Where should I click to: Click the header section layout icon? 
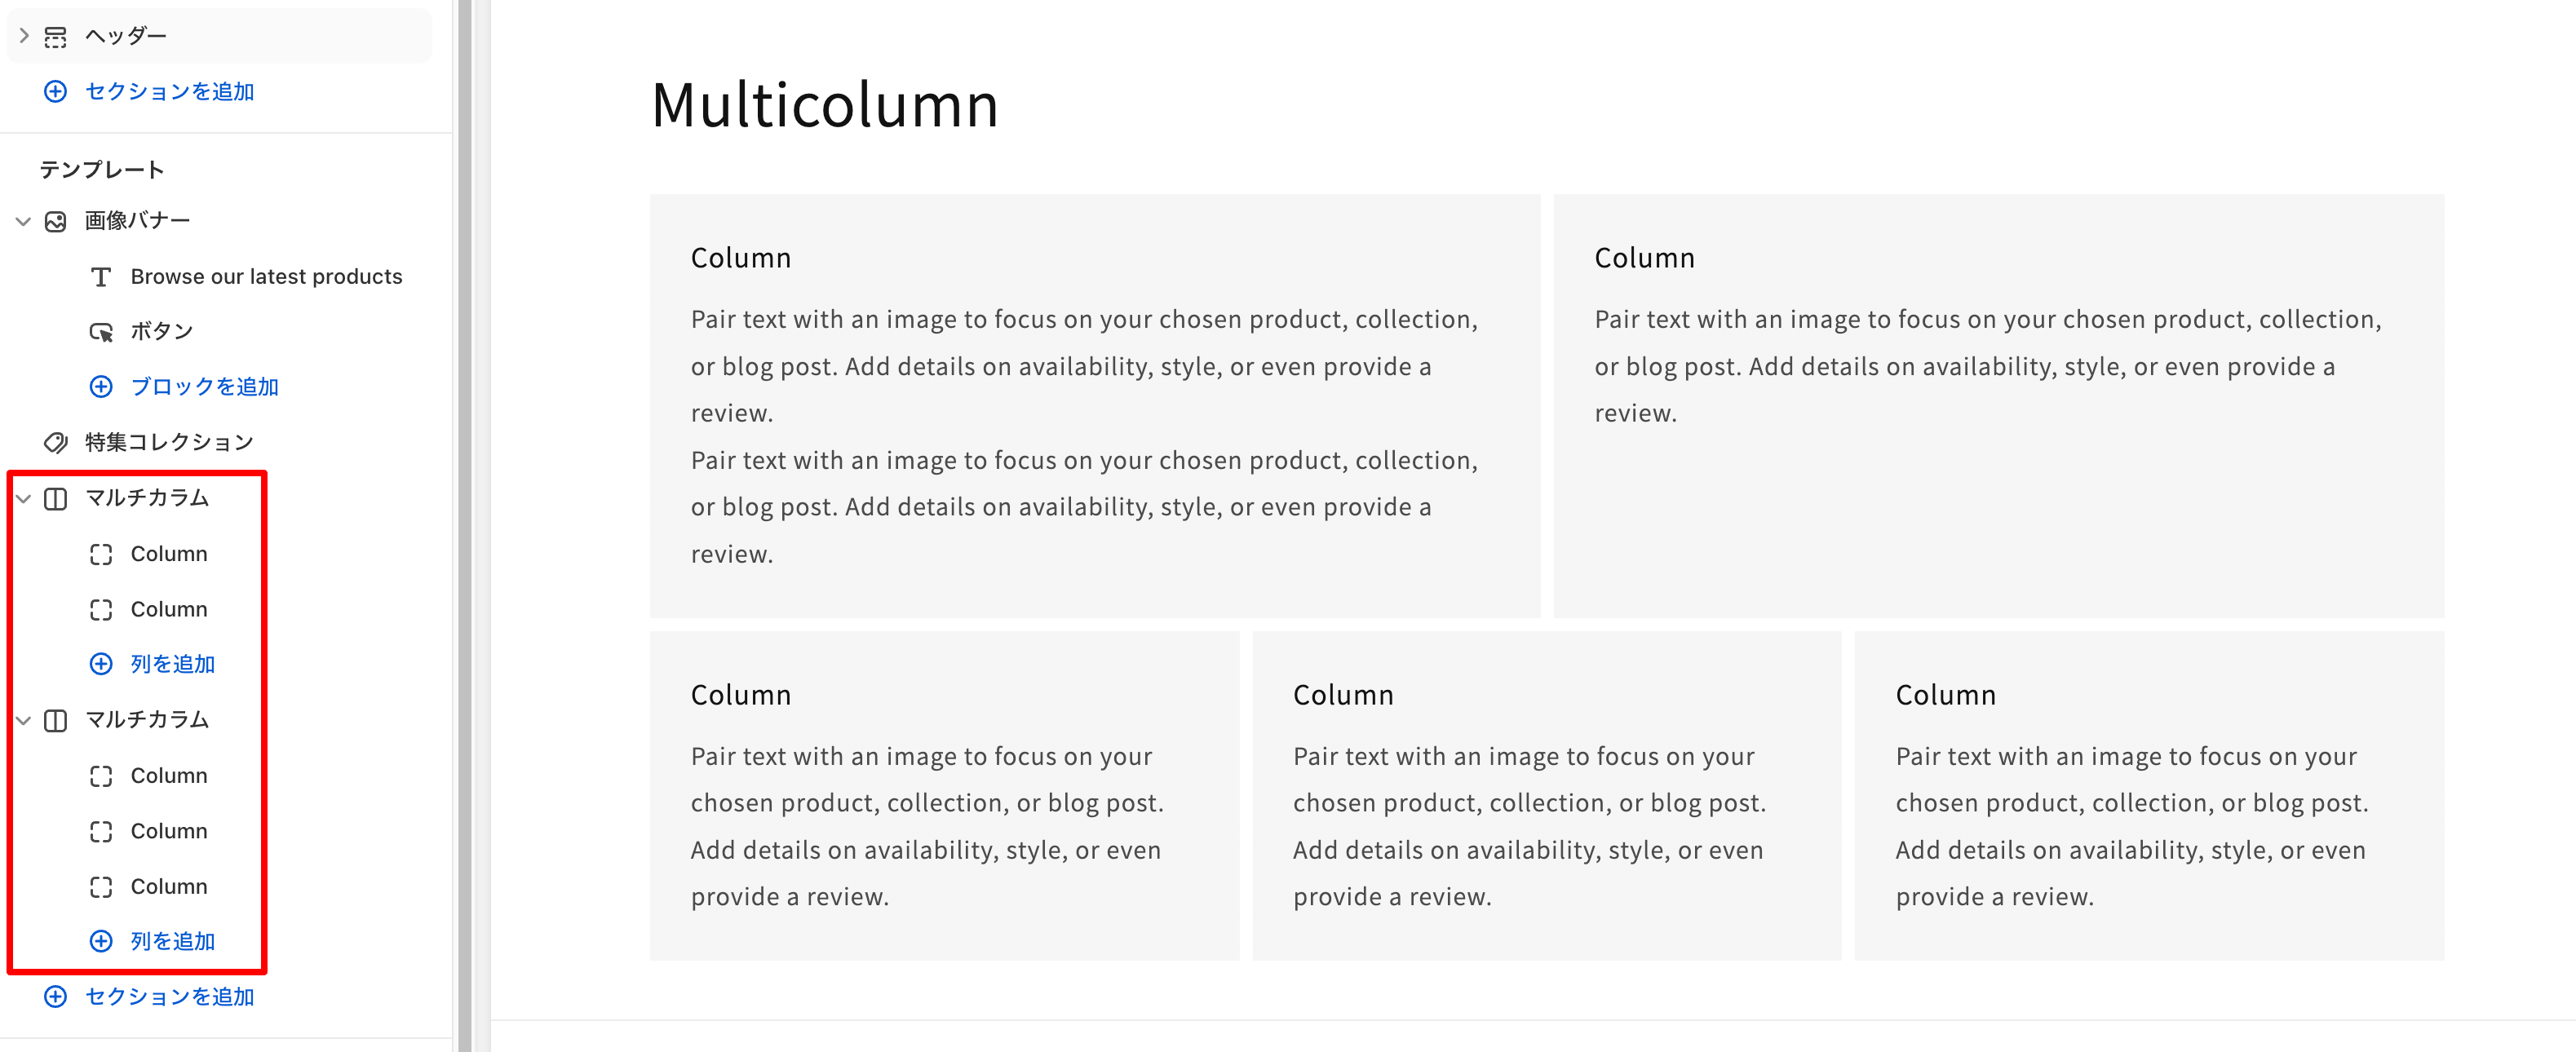click(56, 37)
